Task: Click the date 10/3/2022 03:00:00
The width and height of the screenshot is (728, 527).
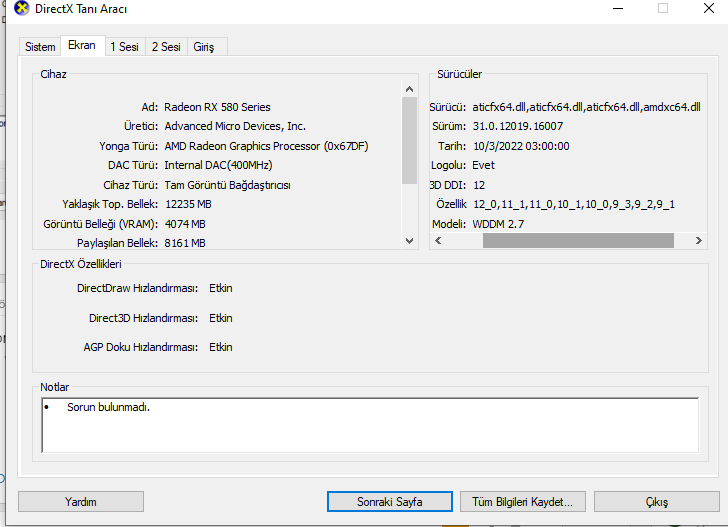Action: (521, 146)
